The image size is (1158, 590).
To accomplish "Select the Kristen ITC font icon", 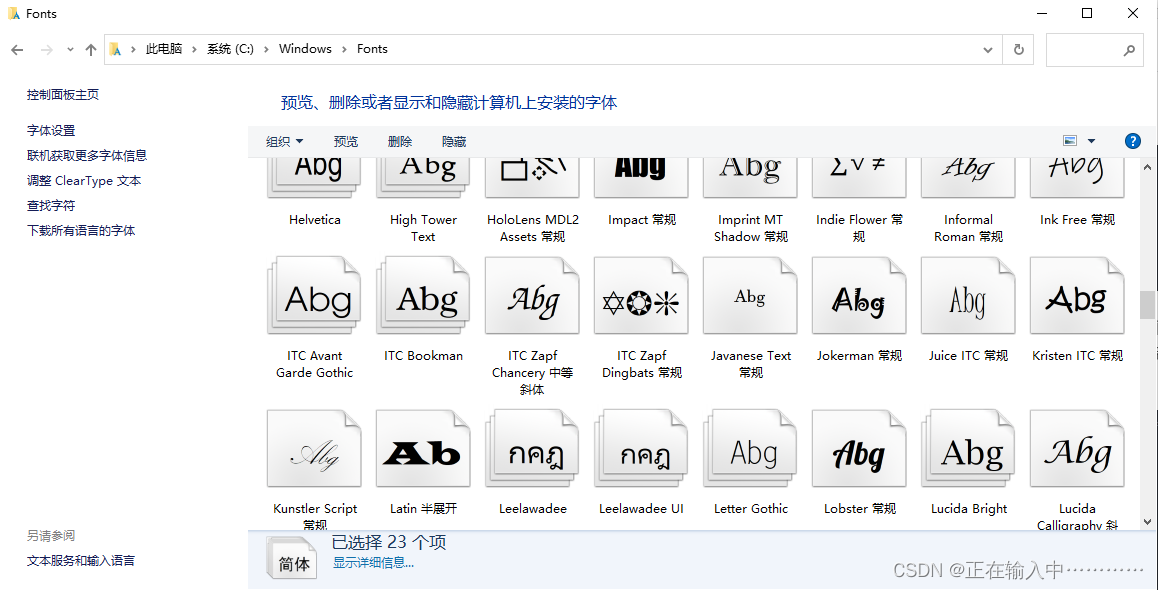I will click(1078, 295).
